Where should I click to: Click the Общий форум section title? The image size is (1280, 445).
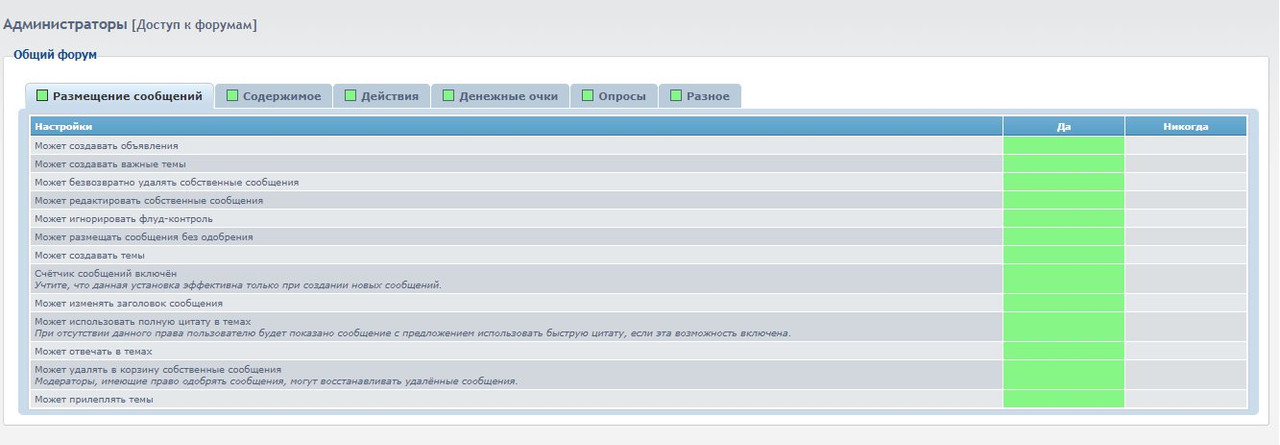coord(55,54)
